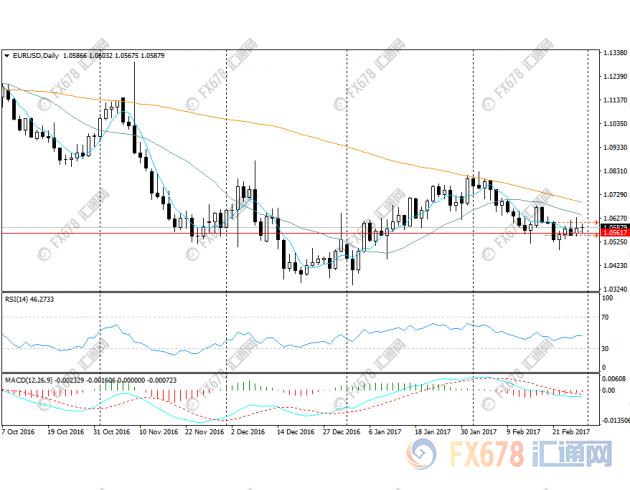Click the triangle icon before EURUSD,Daily
This screenshot has width=630, height=490.
[7, 55]
